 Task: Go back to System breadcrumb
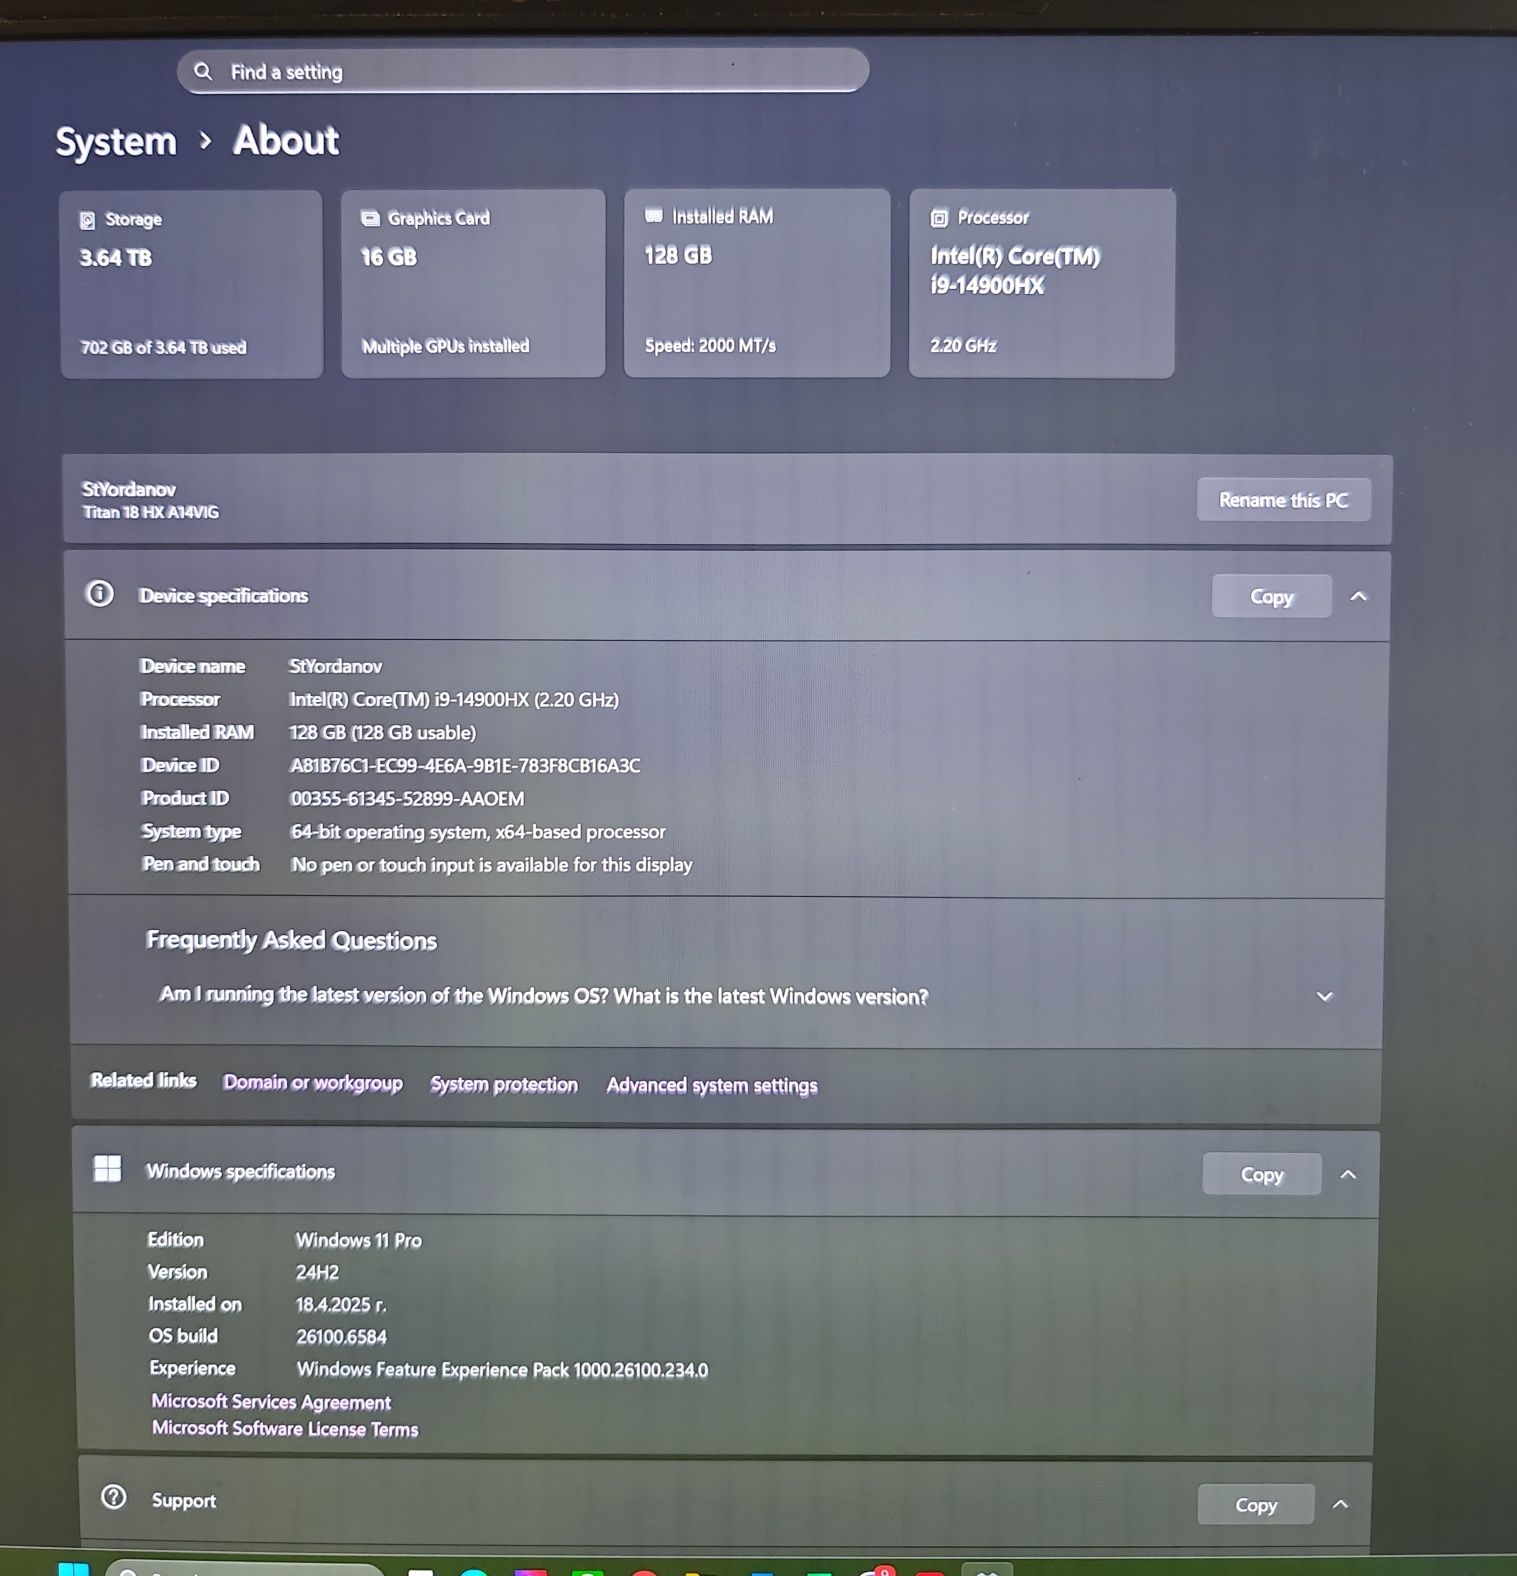tap(116, 141)
